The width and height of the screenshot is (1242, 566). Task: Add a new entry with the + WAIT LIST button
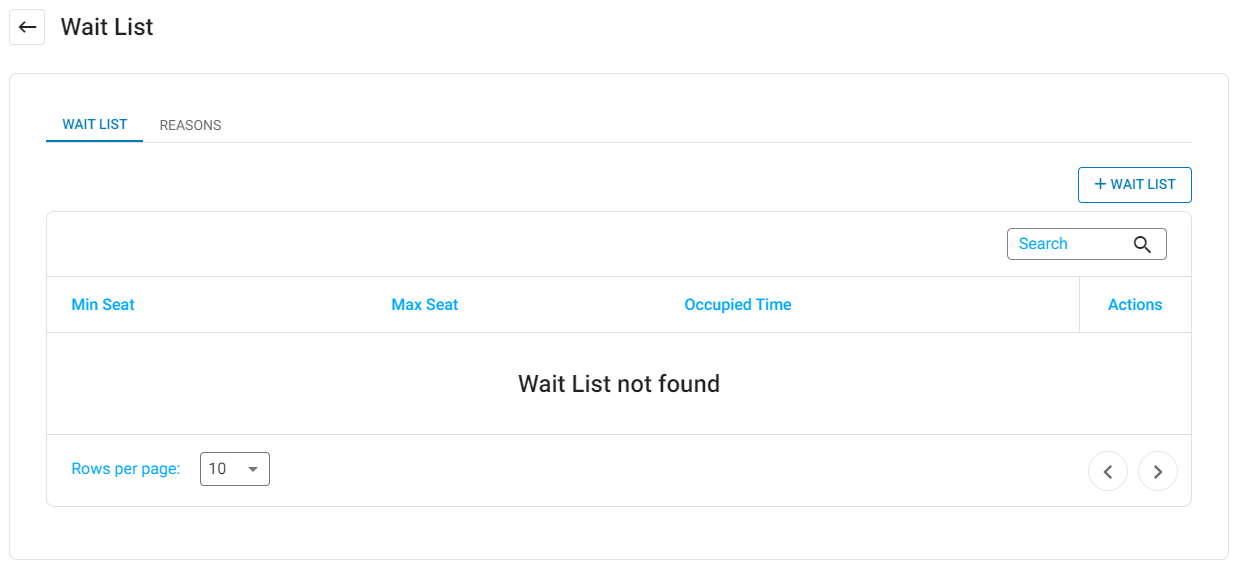coord(1134,184)
